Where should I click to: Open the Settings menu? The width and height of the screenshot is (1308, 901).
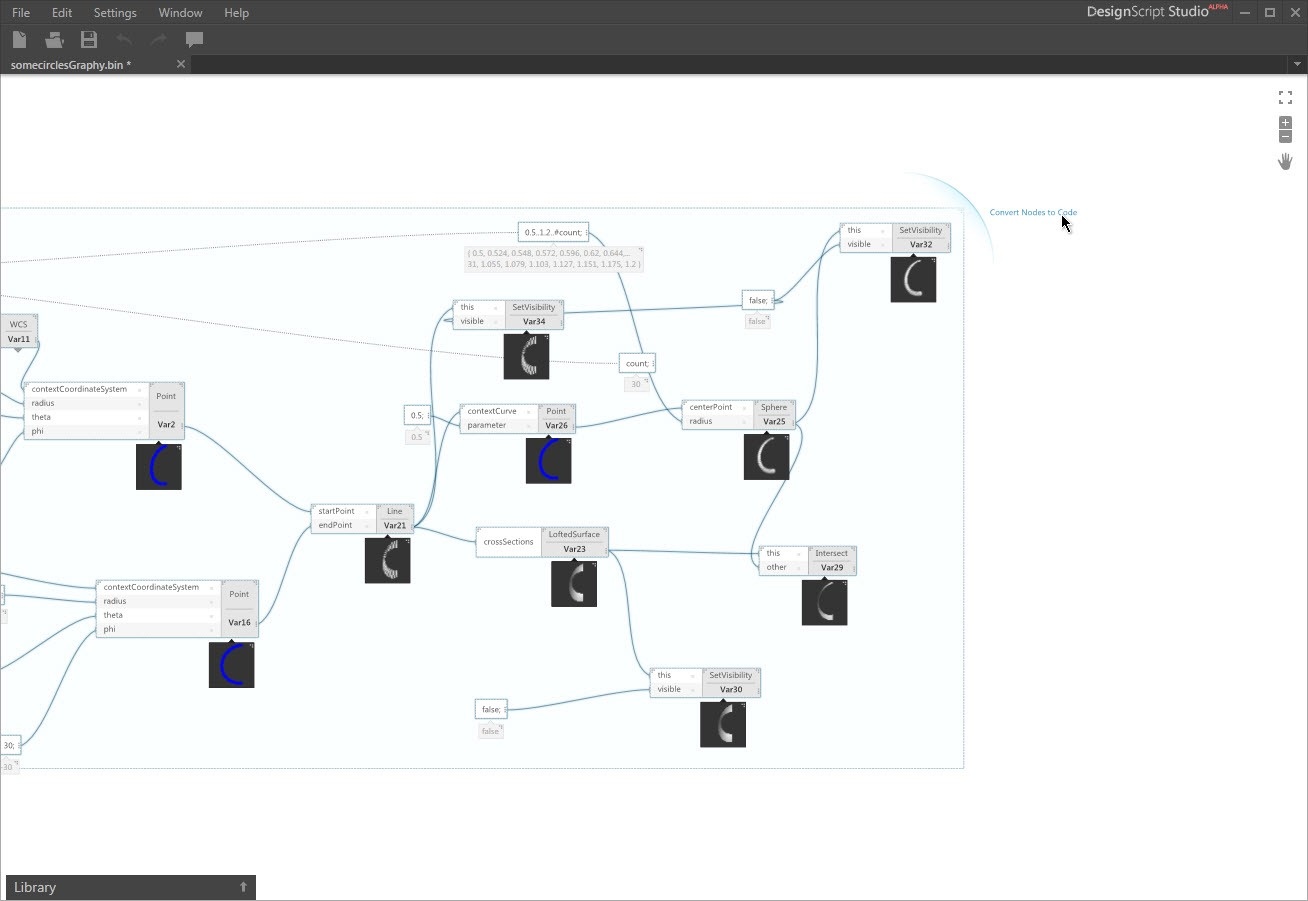[115, 13]
